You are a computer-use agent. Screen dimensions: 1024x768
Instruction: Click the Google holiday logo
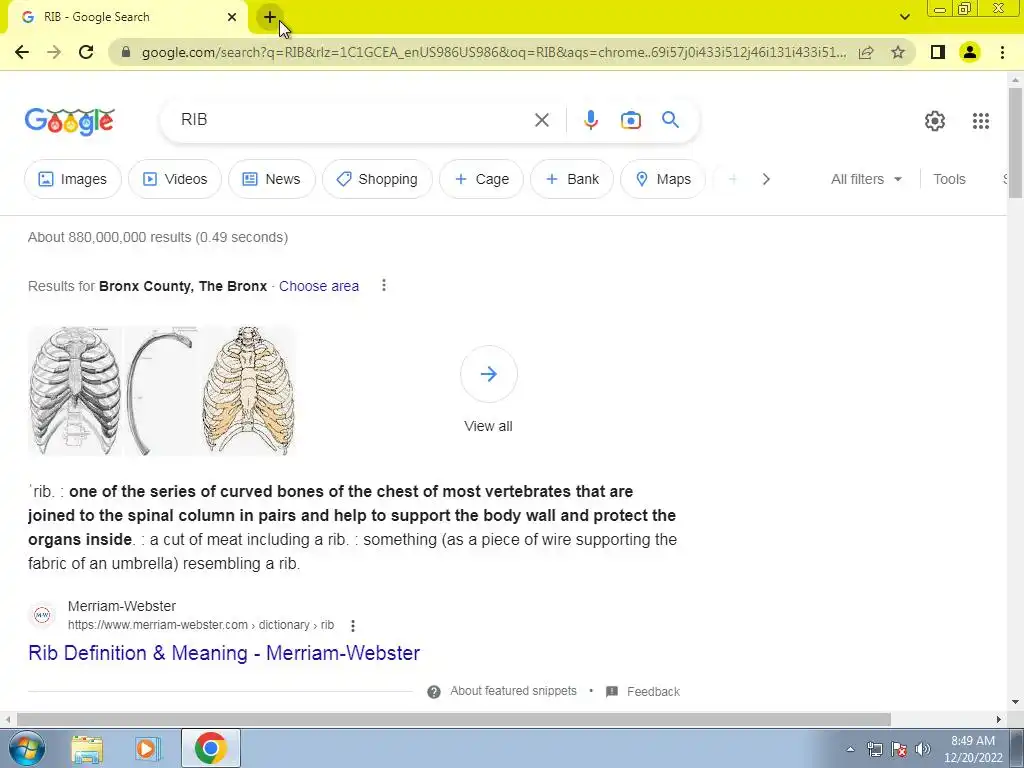coord(70,121)
